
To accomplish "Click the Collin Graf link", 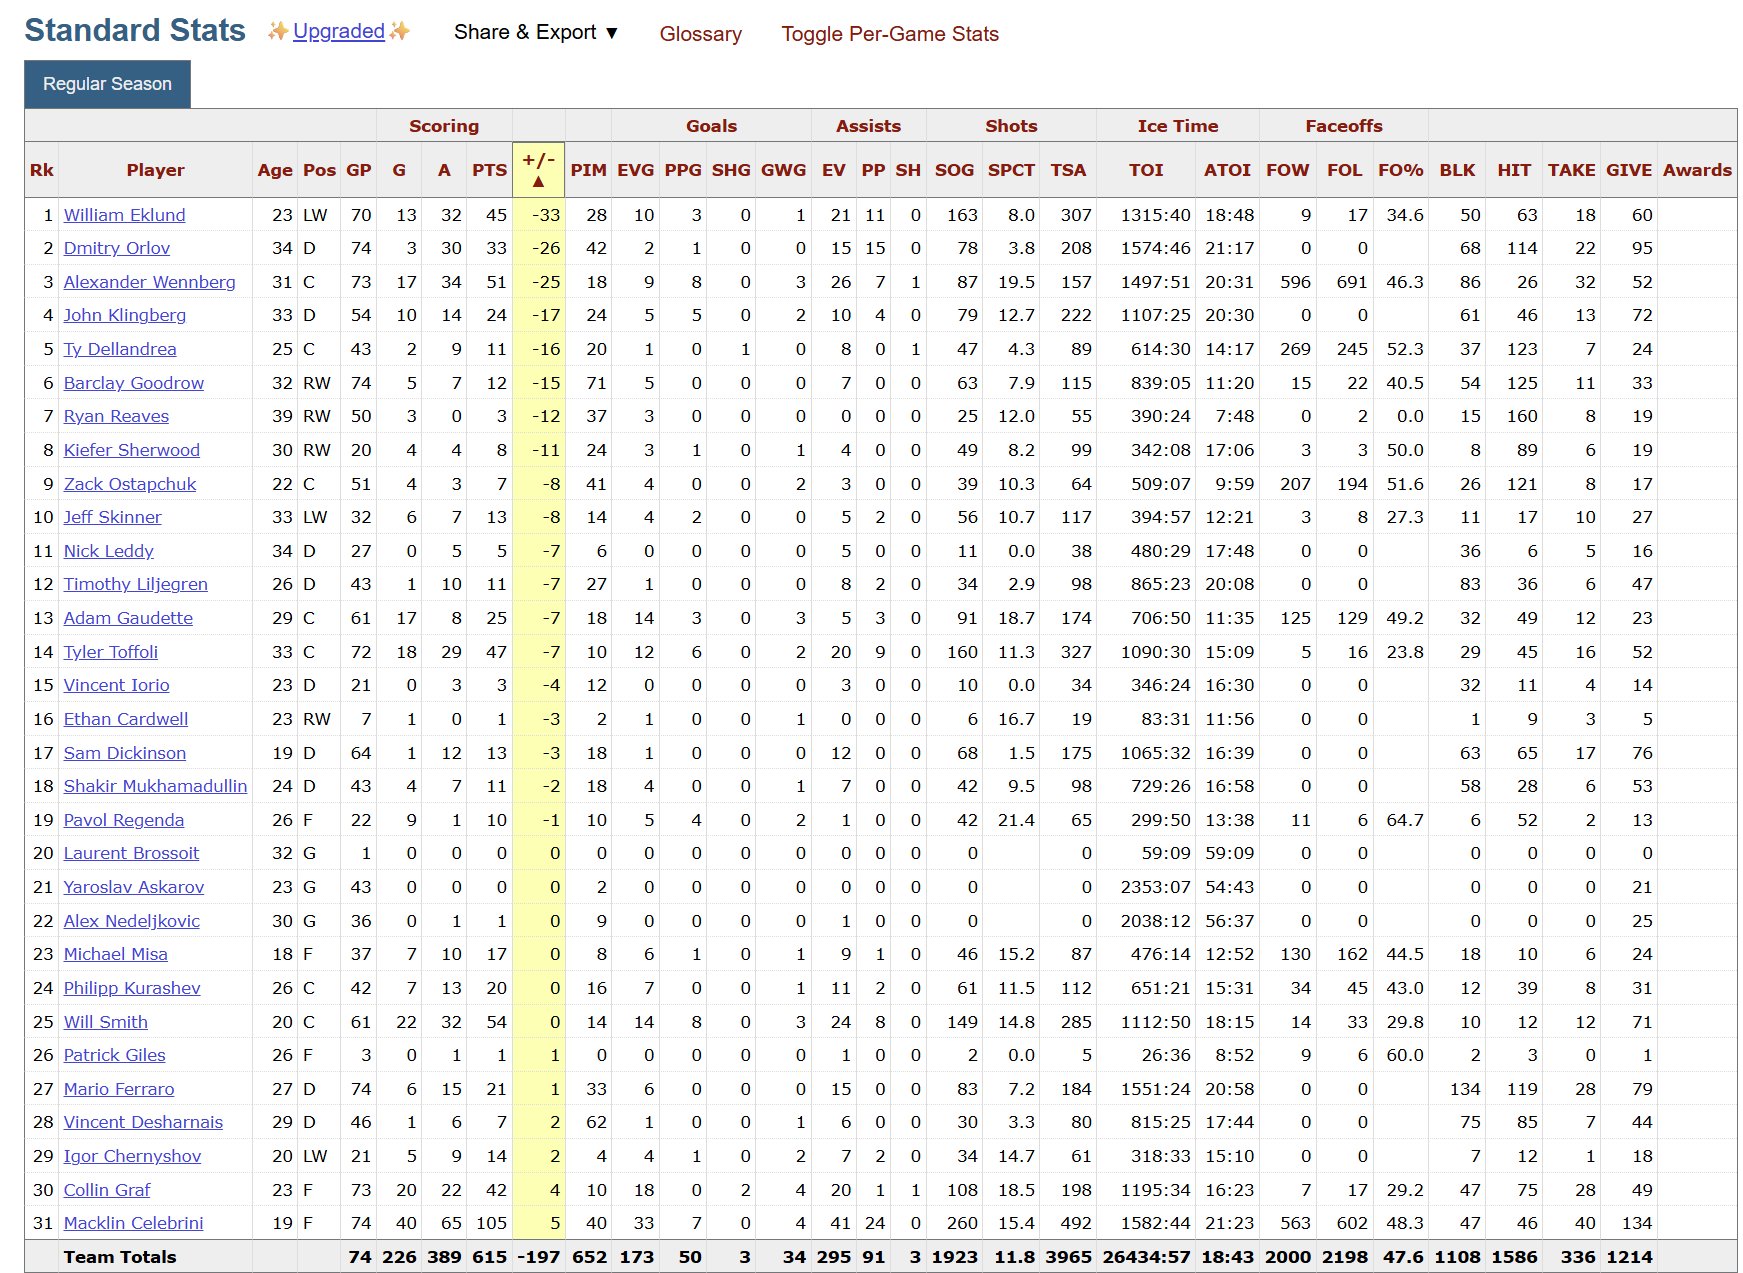I will (x=107, y=1190).
